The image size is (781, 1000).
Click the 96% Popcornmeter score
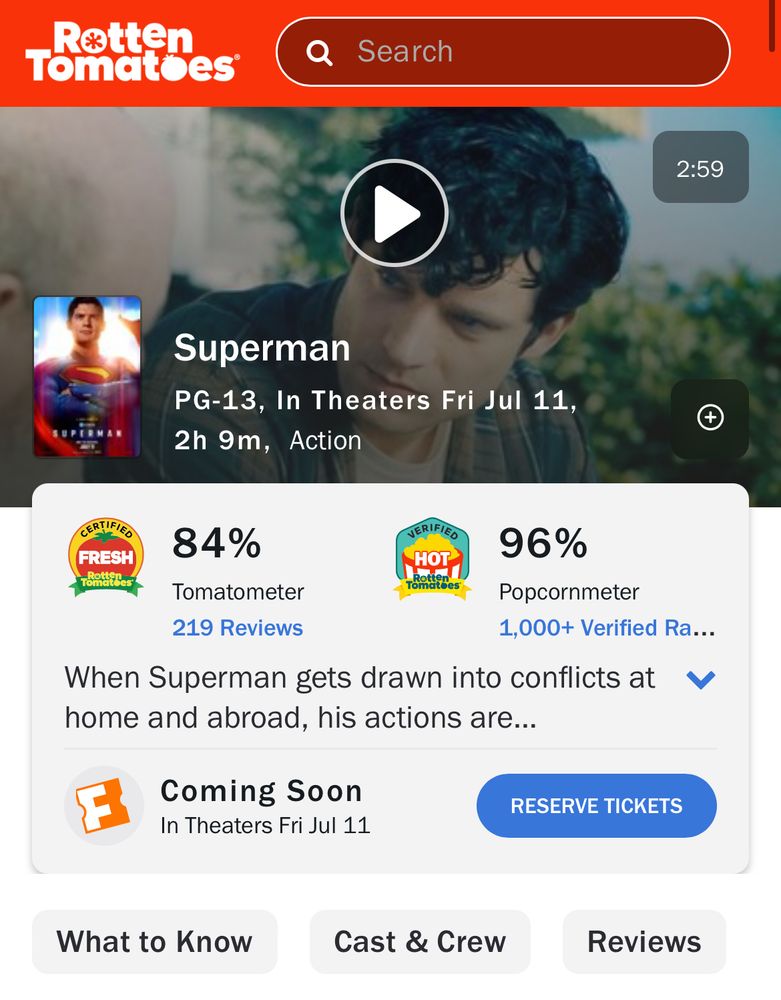[543, 544]
